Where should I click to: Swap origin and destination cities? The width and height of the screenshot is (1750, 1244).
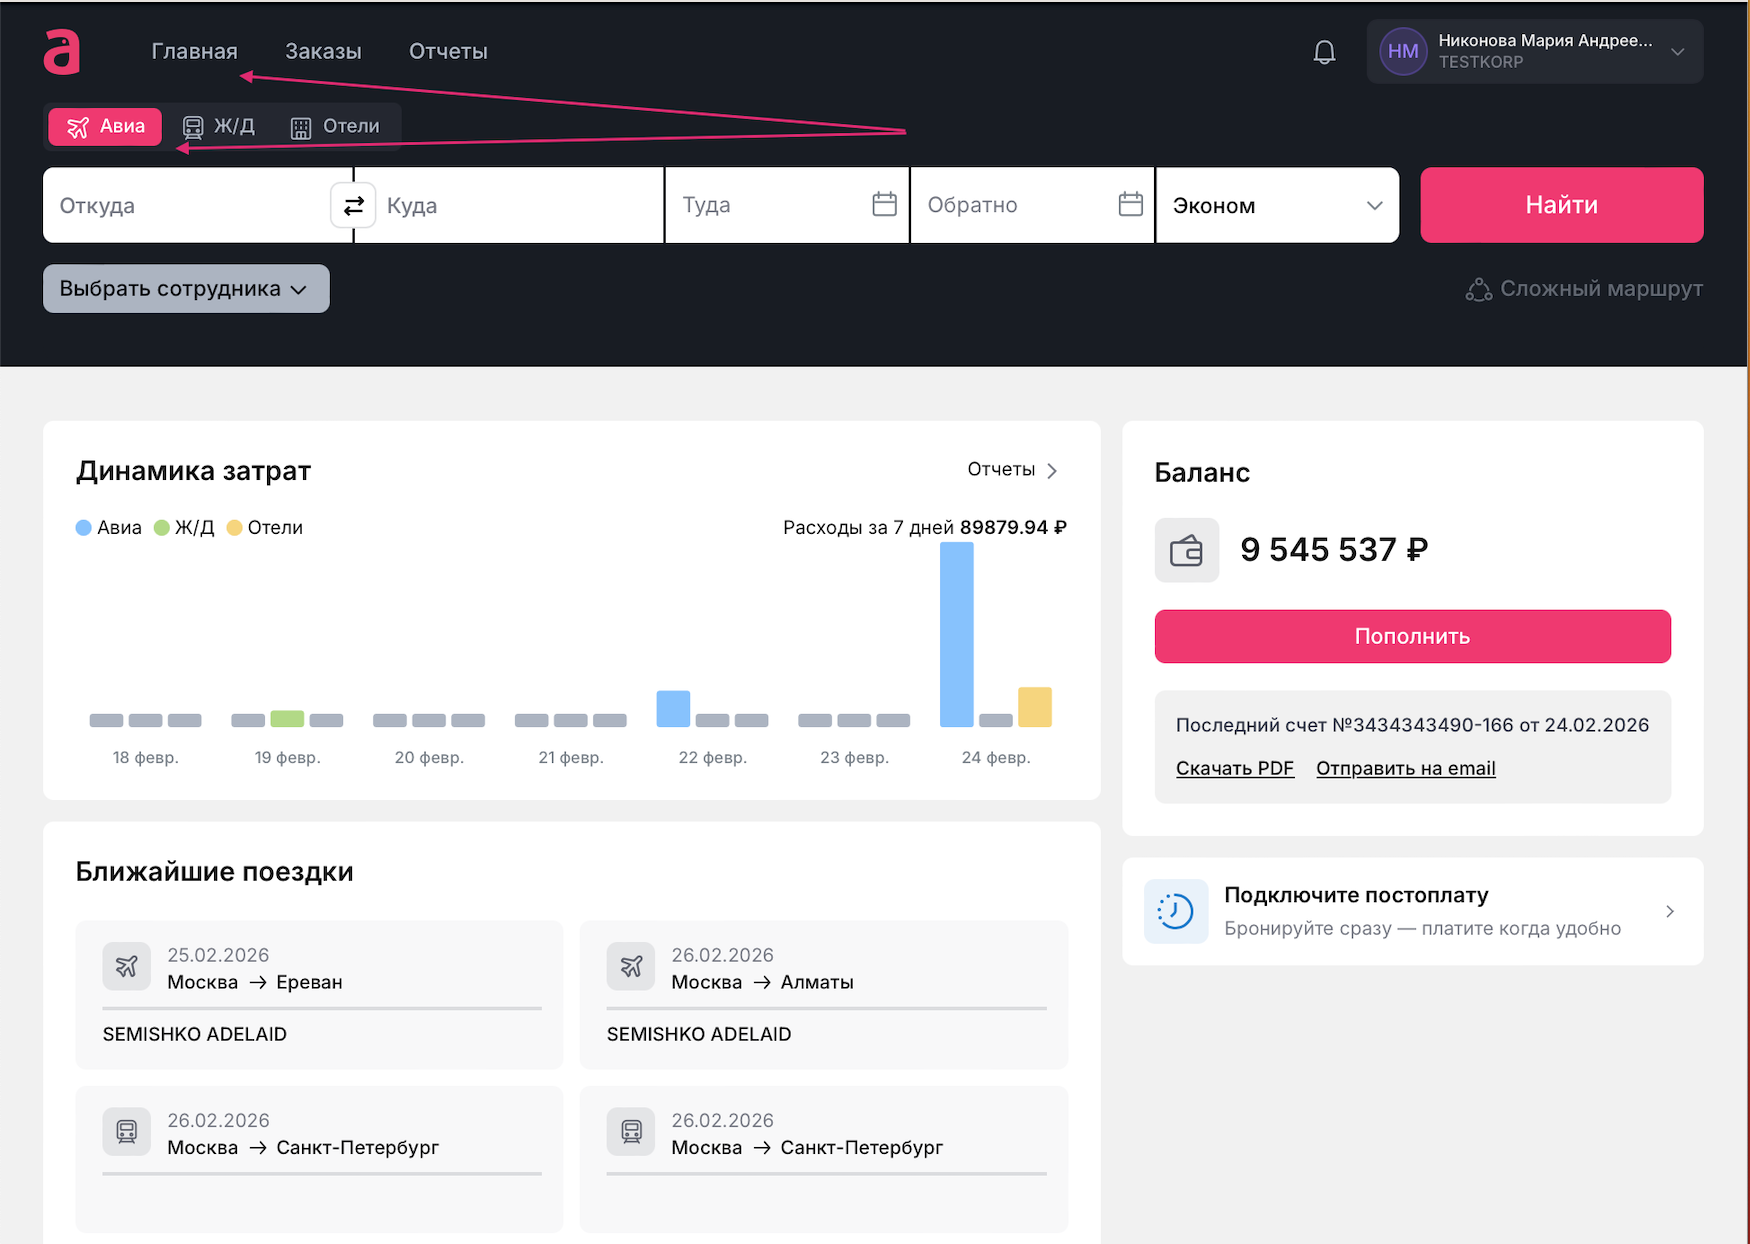[353, 206]
